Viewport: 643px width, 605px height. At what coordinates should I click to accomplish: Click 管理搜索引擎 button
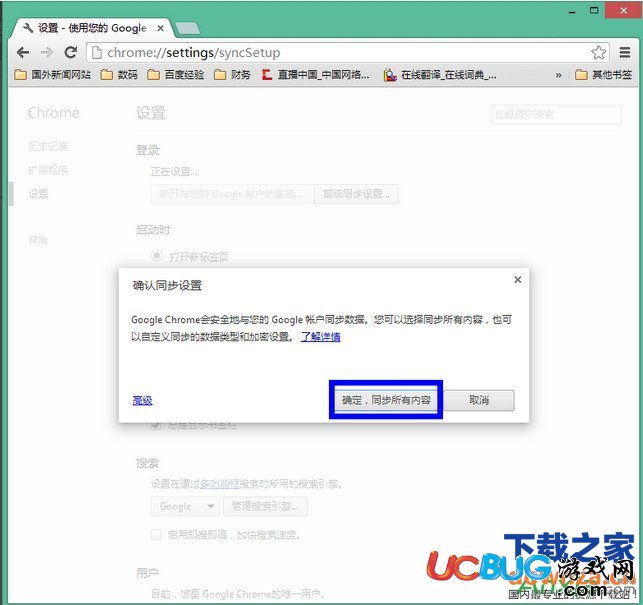click(x=265, y=507)
